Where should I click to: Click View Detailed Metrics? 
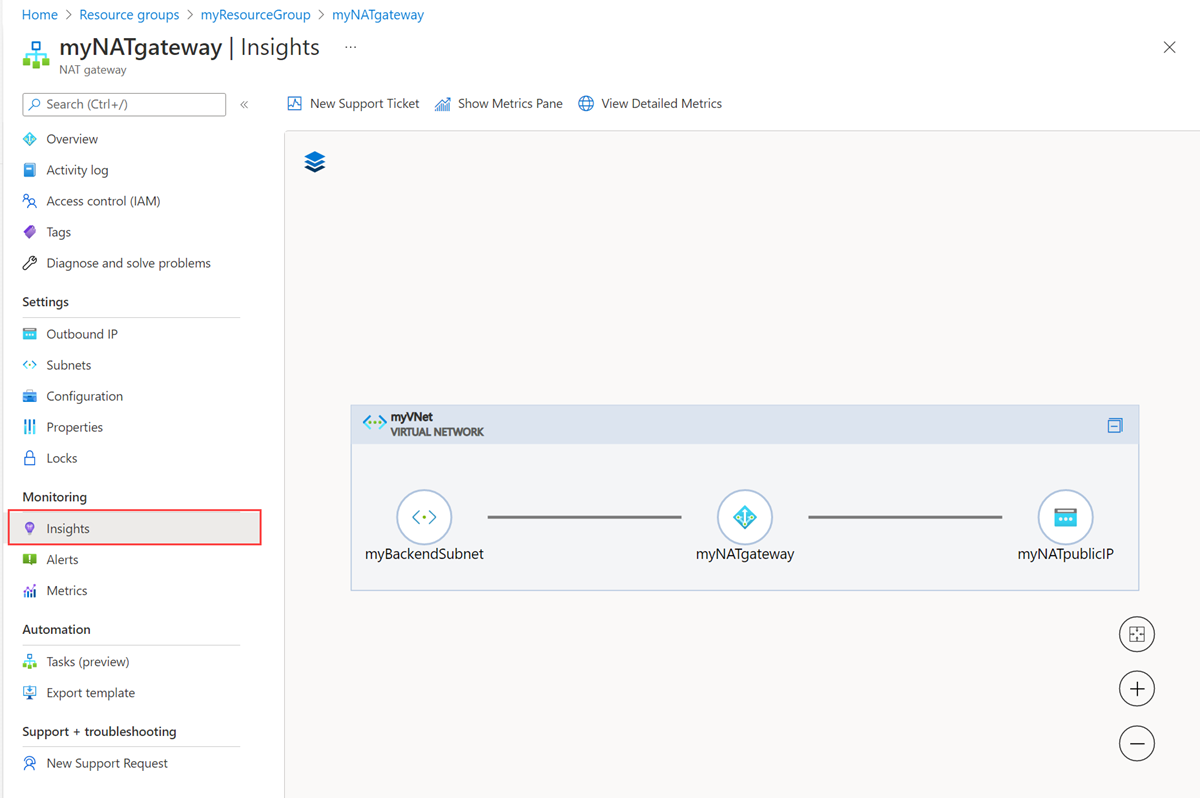[650, 103]
